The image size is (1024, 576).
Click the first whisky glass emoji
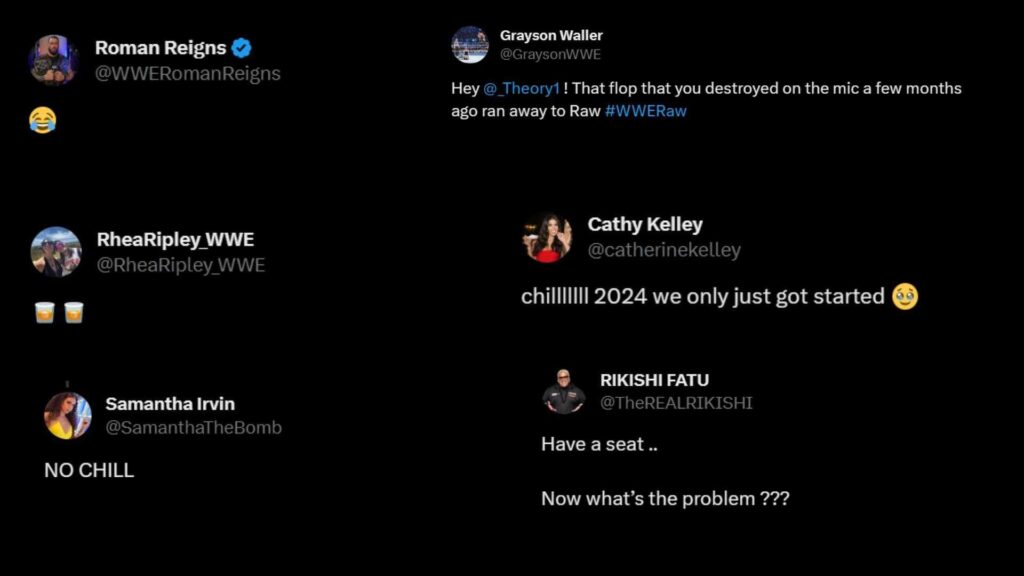44,313
